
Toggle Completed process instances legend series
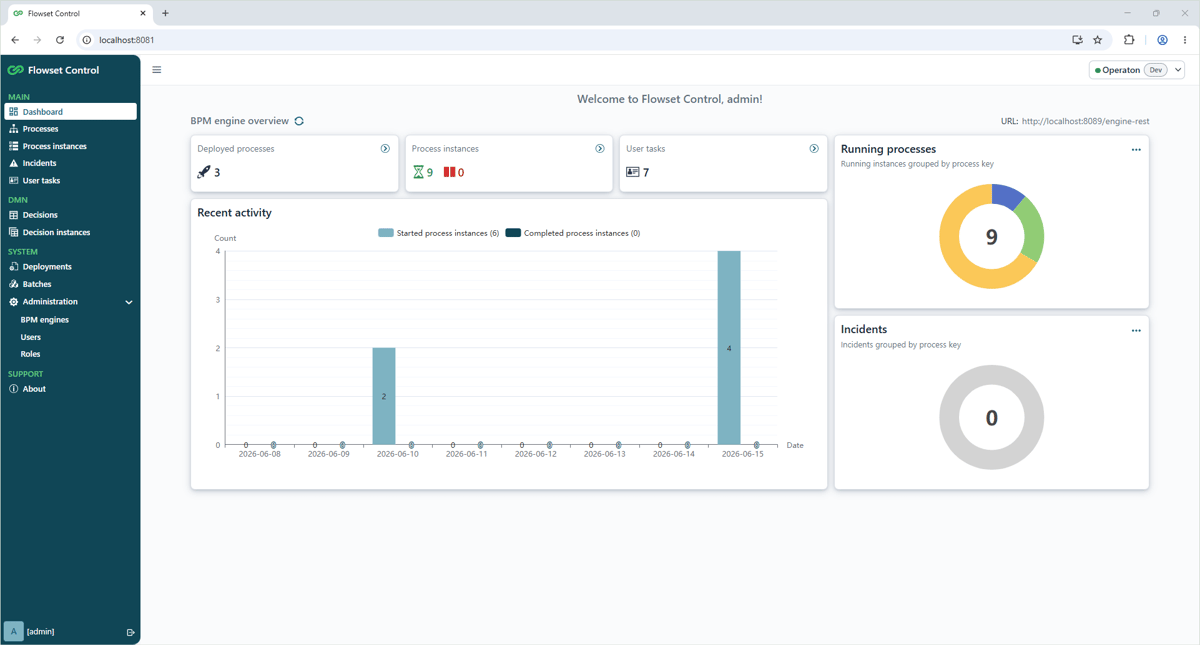[x=573, y=233]
